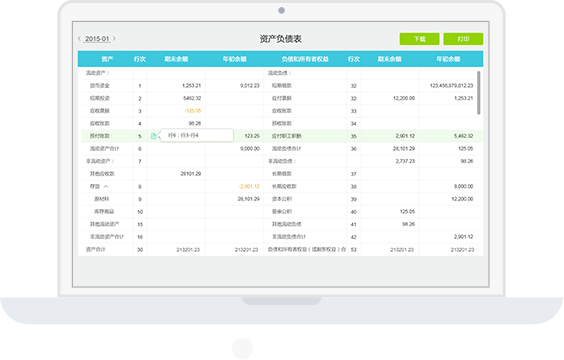Go to the next month after 2015-01
Viewport: 564px width, 360px height.
114,38
